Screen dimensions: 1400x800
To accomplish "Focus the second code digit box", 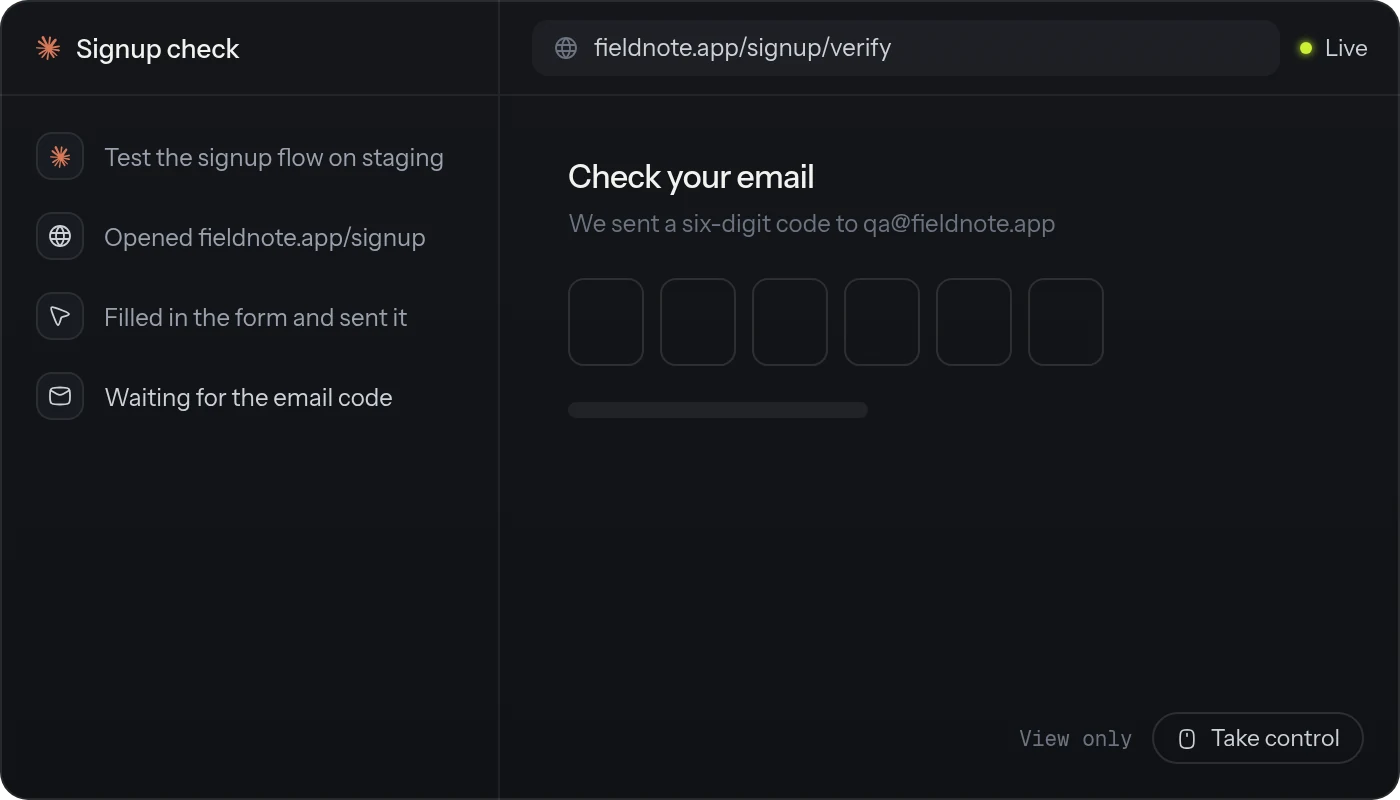I will click(x=698, y=322).
